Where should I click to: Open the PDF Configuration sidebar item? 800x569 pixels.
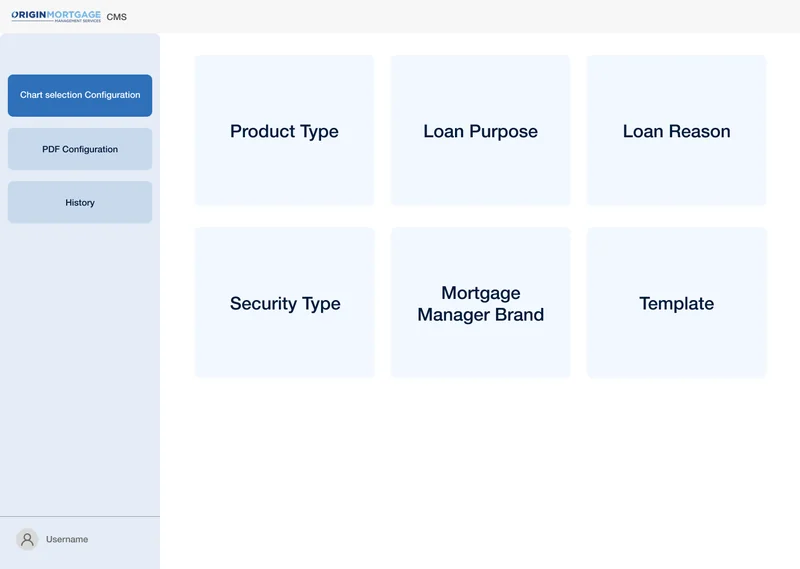click(x=80, y=149)
